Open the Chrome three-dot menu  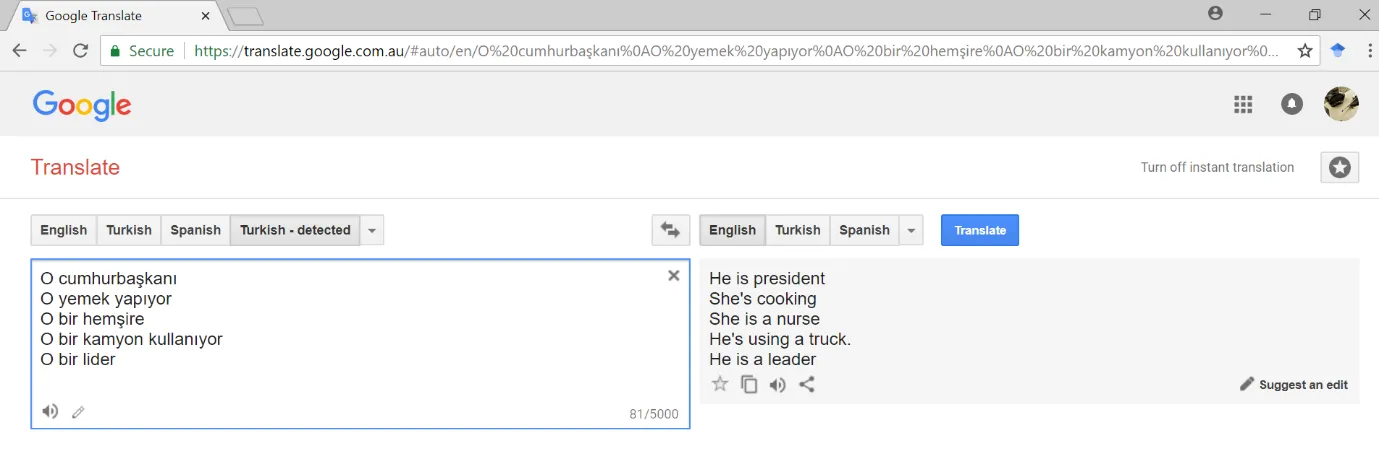coord(1368,50)
